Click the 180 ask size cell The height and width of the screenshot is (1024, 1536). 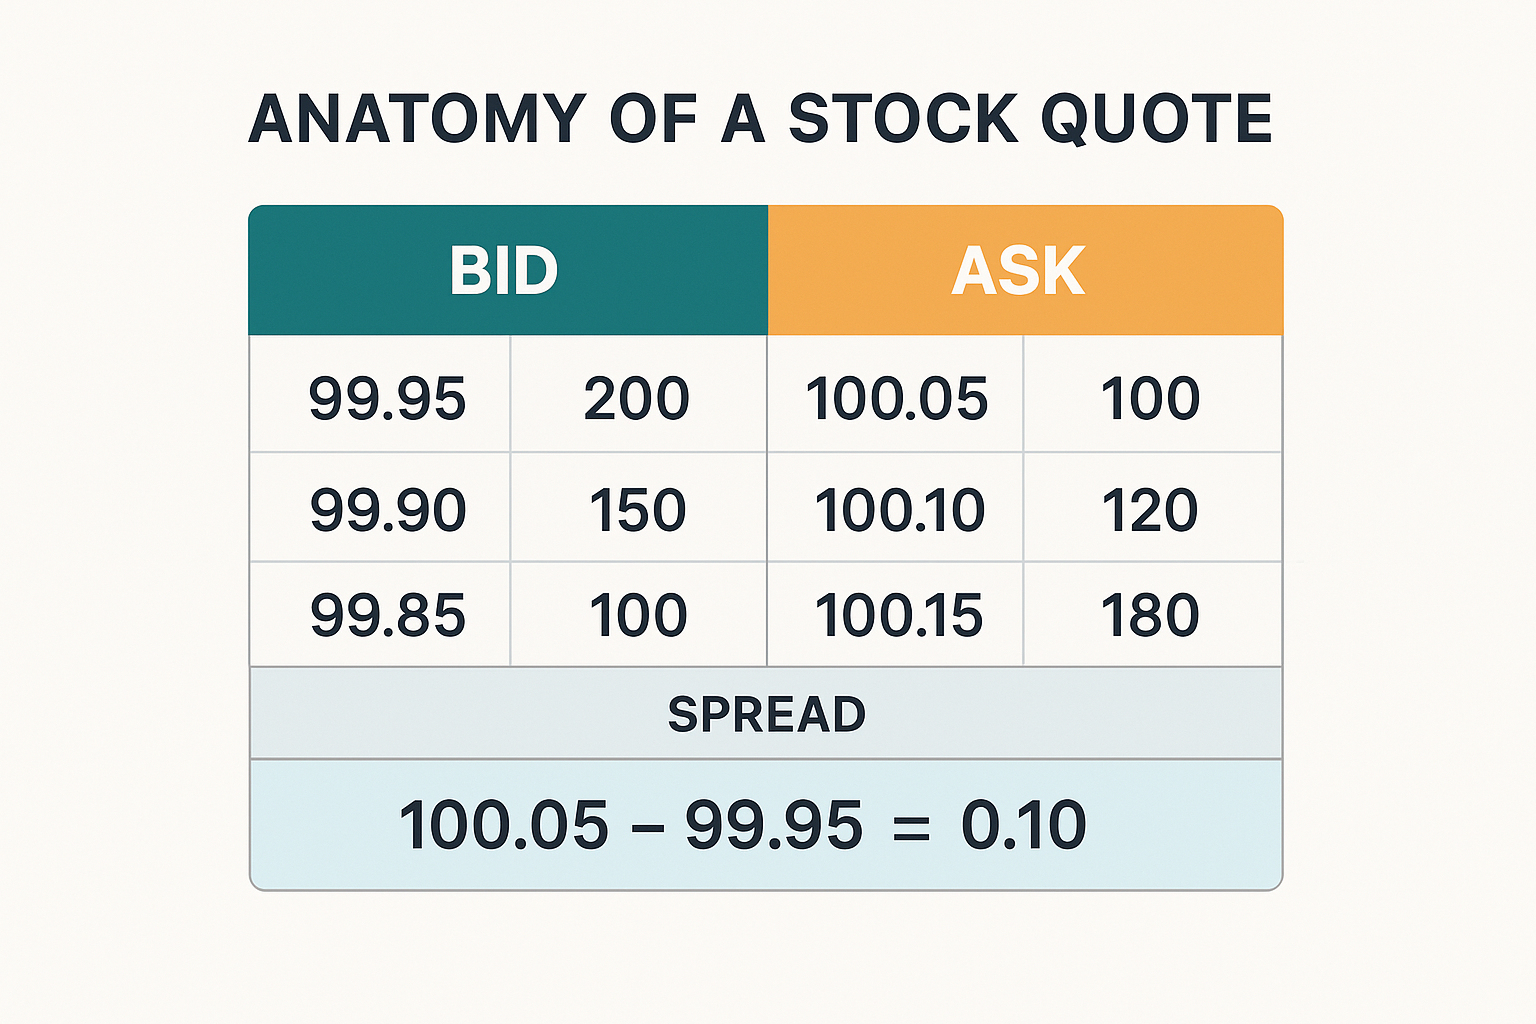1150,615
